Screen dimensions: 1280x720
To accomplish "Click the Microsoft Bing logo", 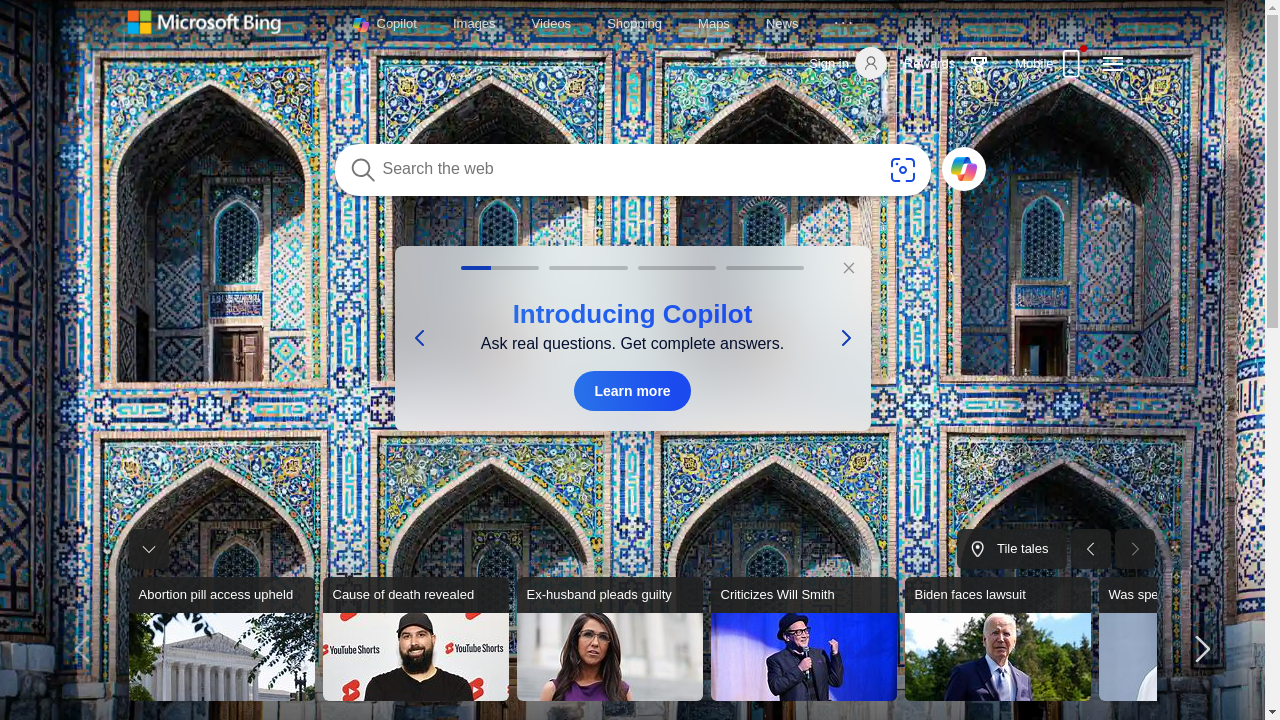I will pos(204,23).
